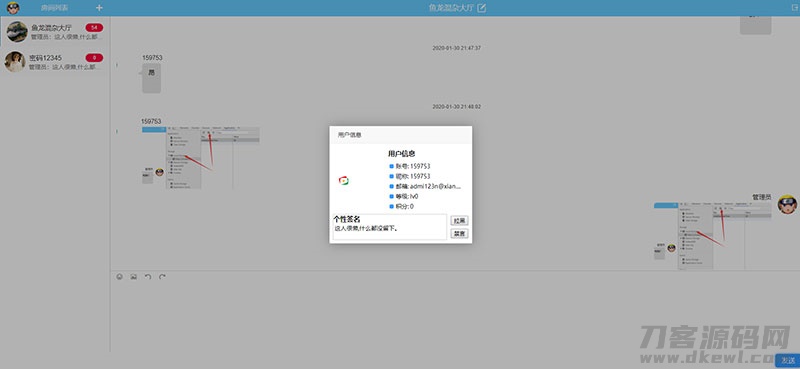Open the screenshot image sent by 管理员
The image size is (800, 369).
[x=713, y=236]
